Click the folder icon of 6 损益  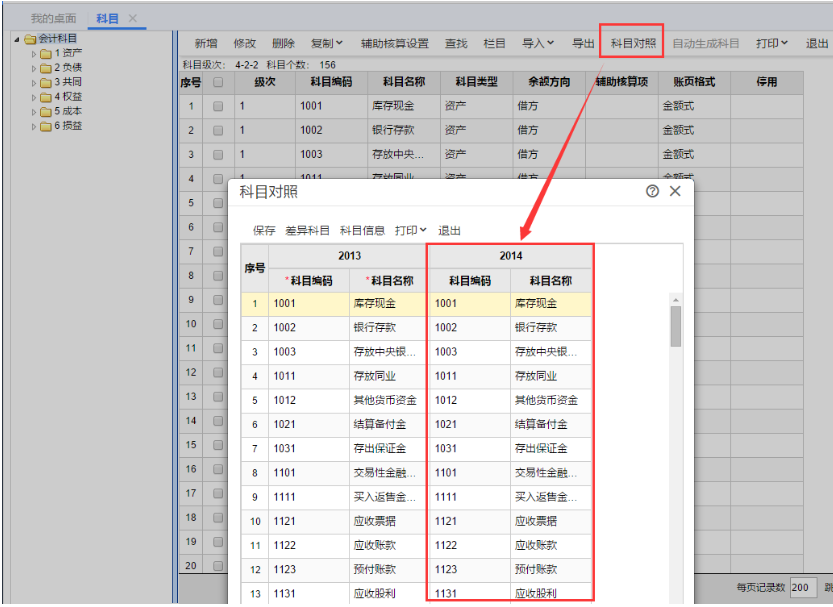[x=46, y=126]
